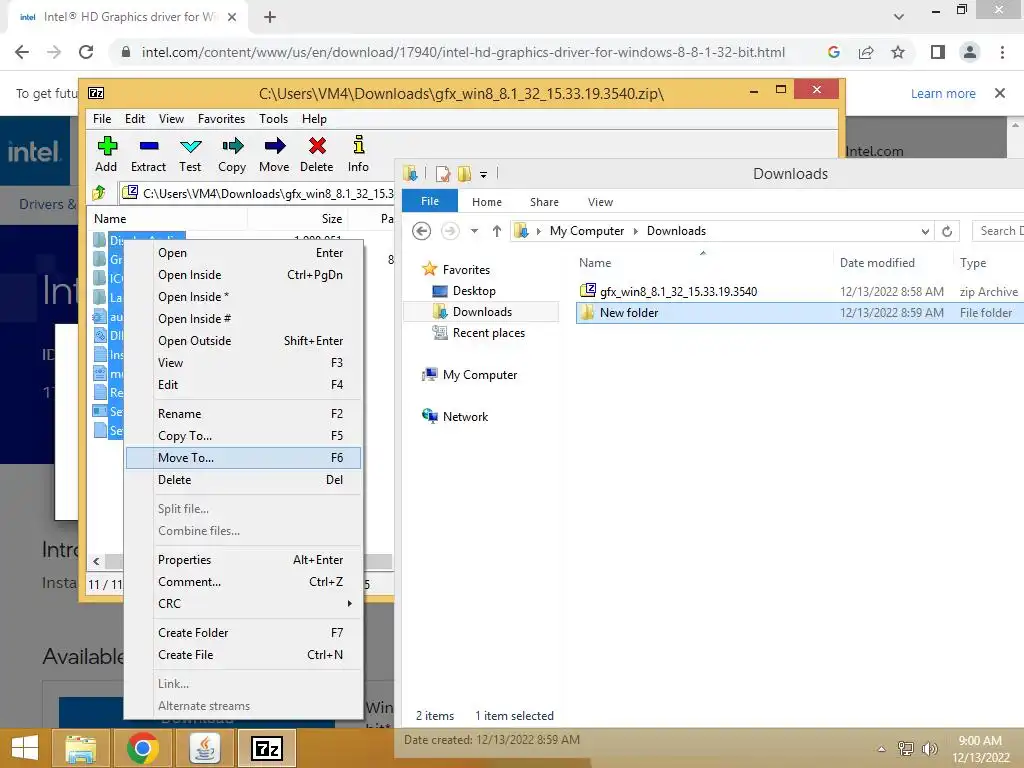Click the red Delete icon in 7-Zip
1024x768 pixels.
(317, 146)
